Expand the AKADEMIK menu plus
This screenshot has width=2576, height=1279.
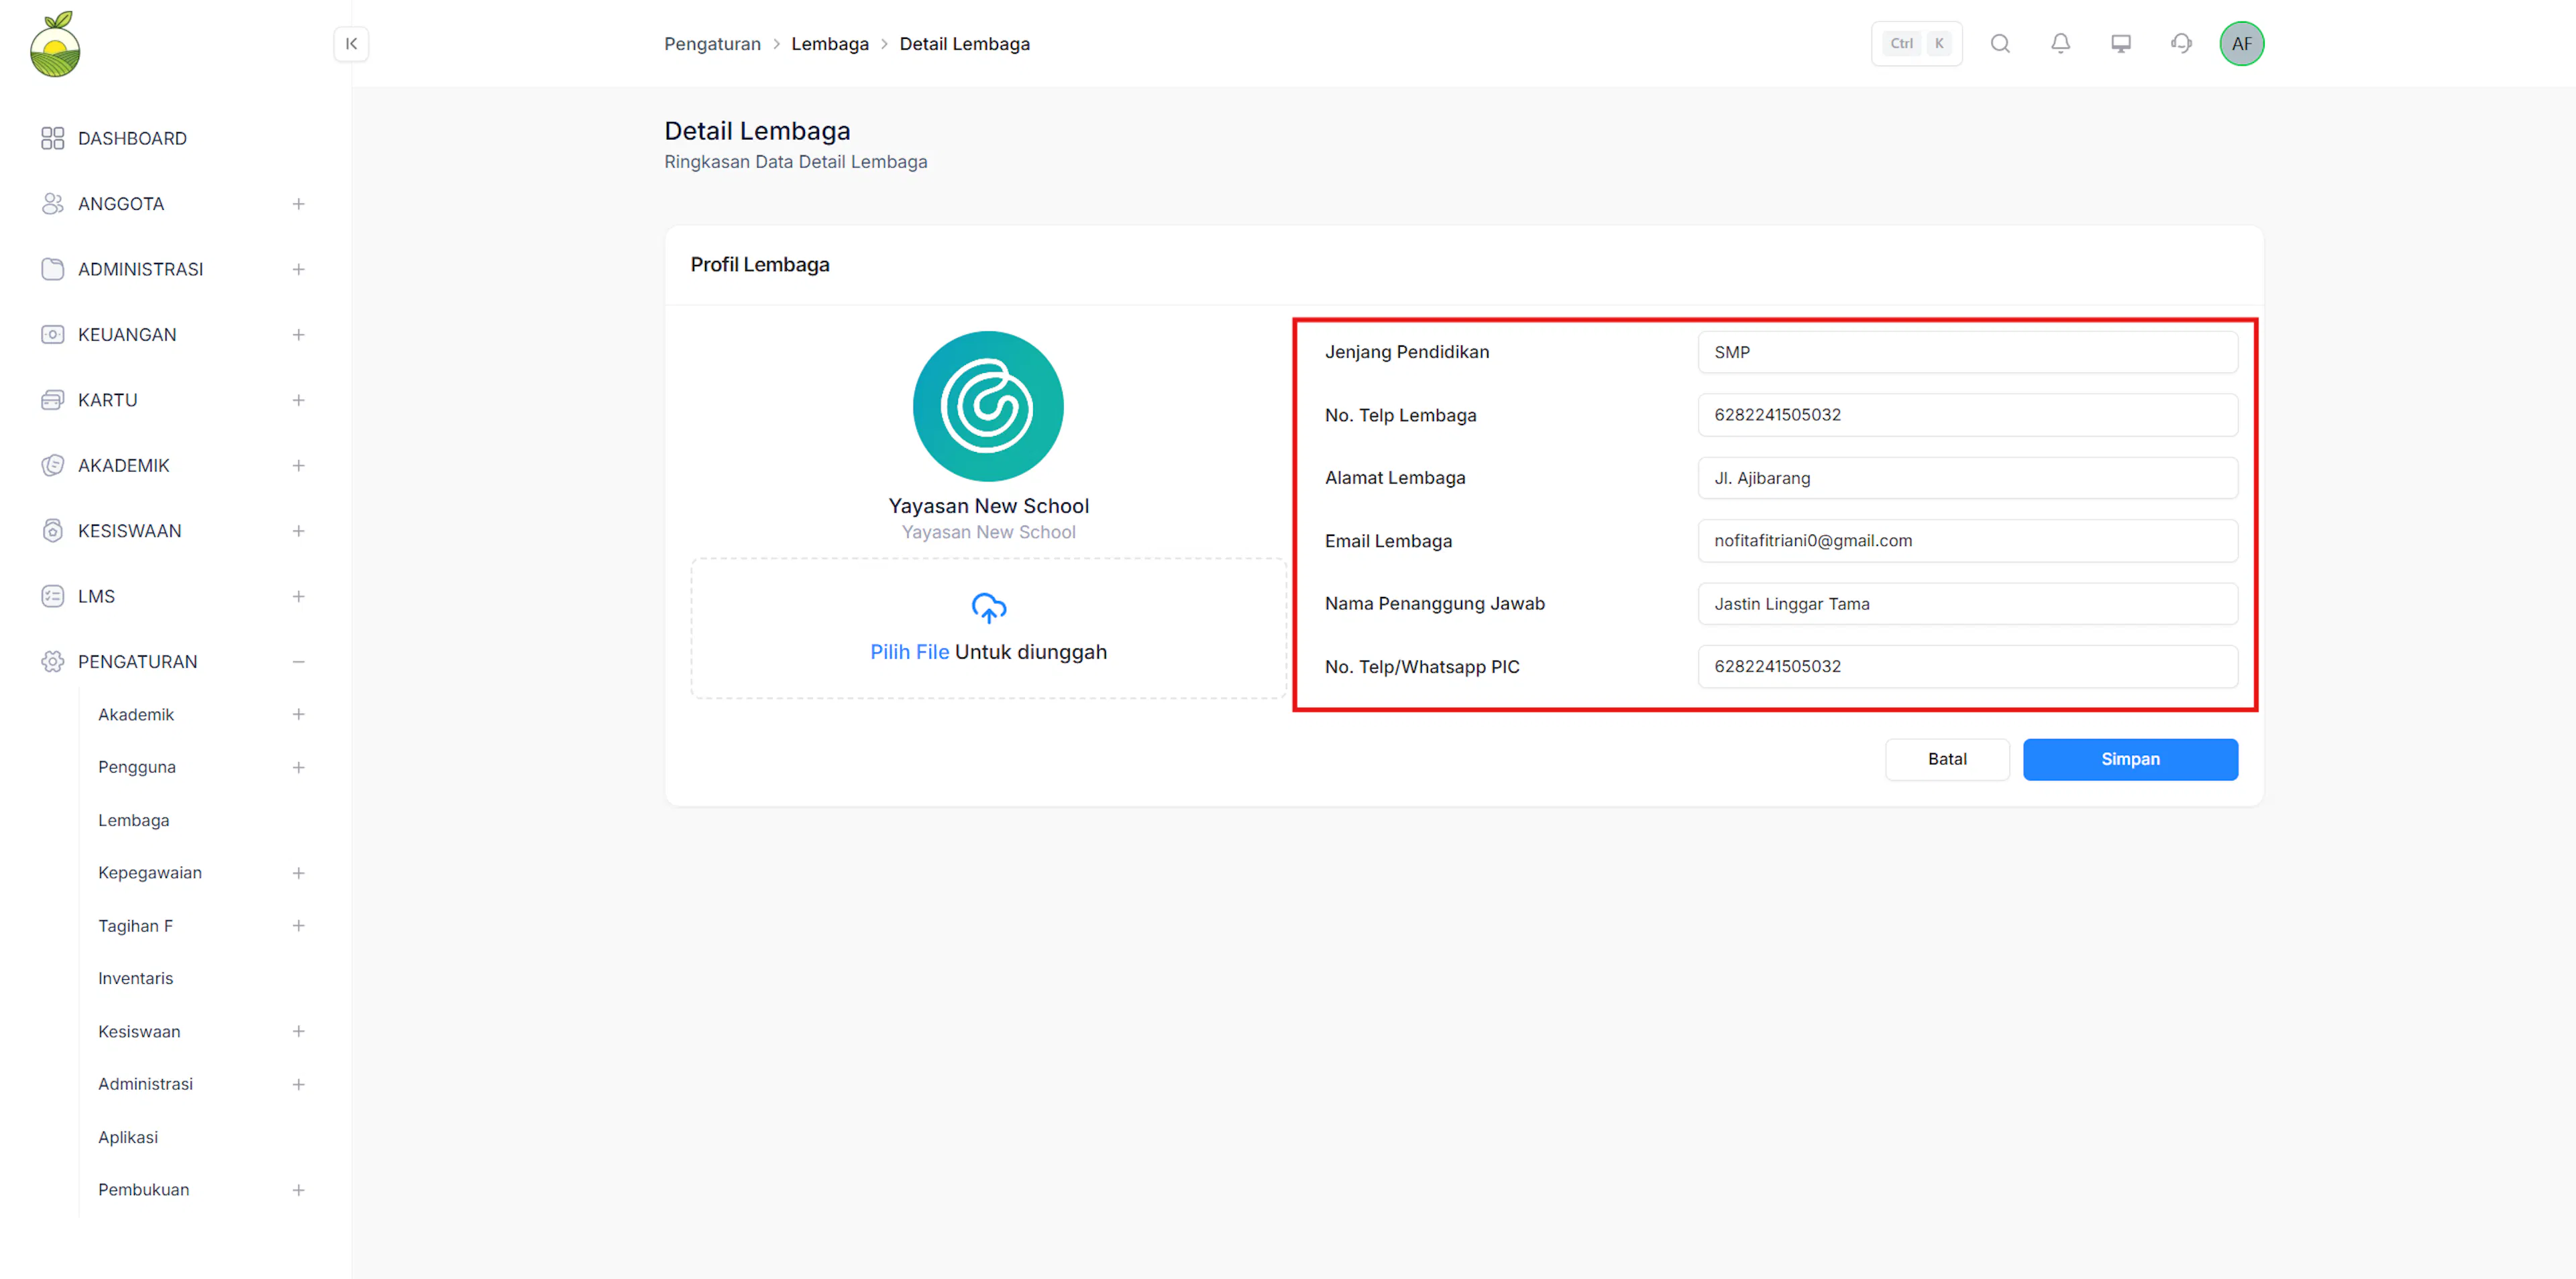[x=298, y=466]
